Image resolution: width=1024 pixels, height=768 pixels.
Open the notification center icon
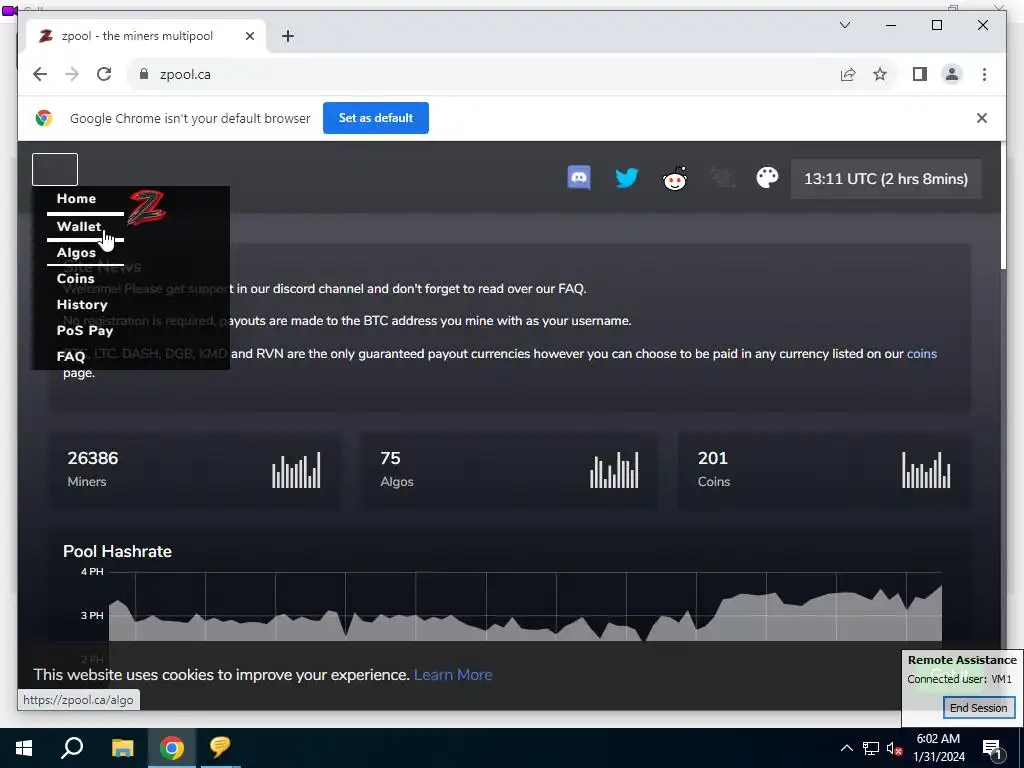991,748
